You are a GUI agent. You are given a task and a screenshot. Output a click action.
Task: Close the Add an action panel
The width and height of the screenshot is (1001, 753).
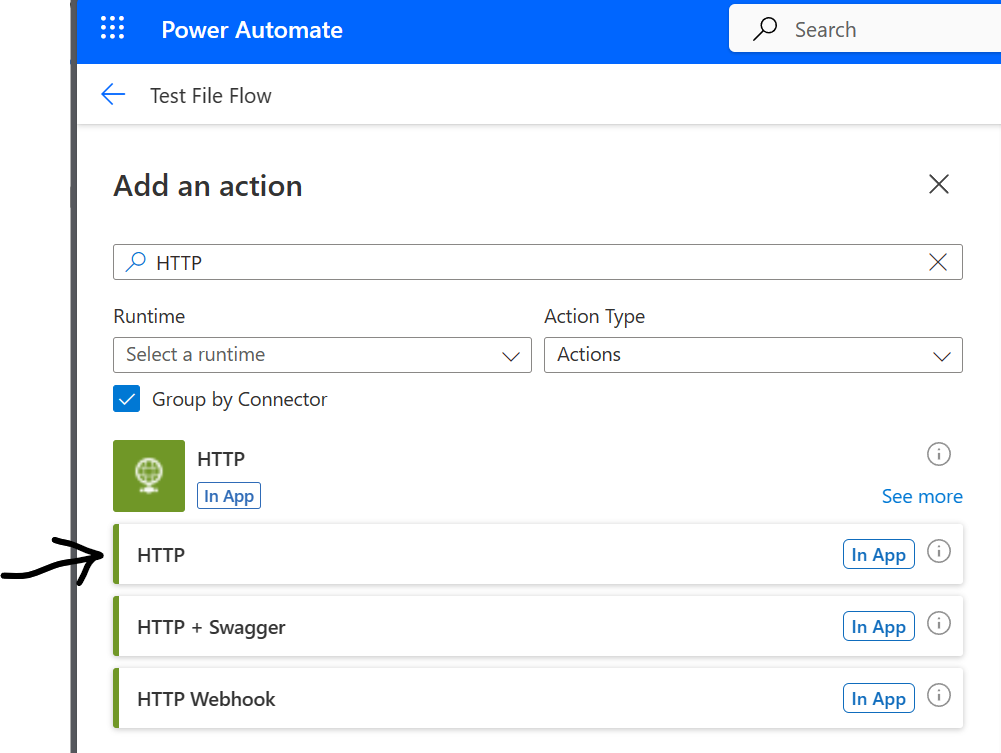click(x=938, y=184)
